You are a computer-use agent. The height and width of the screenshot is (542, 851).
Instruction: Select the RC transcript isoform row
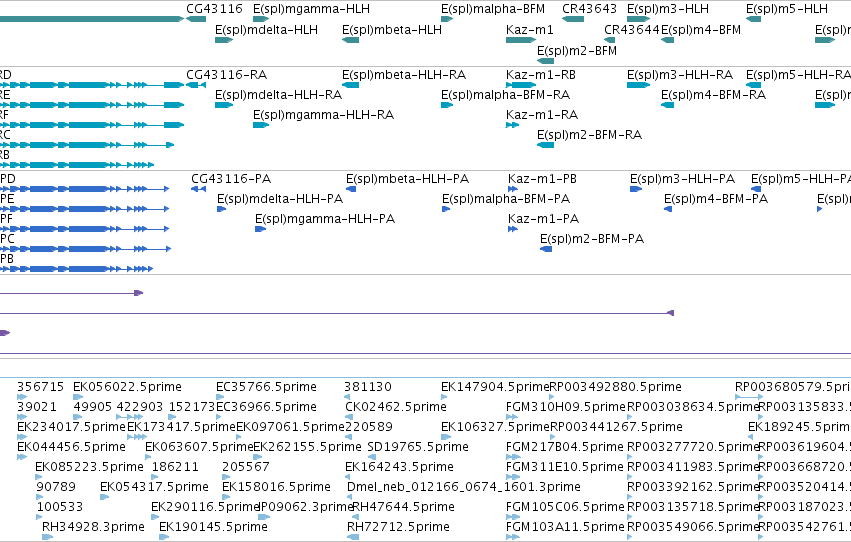point(87,145)
